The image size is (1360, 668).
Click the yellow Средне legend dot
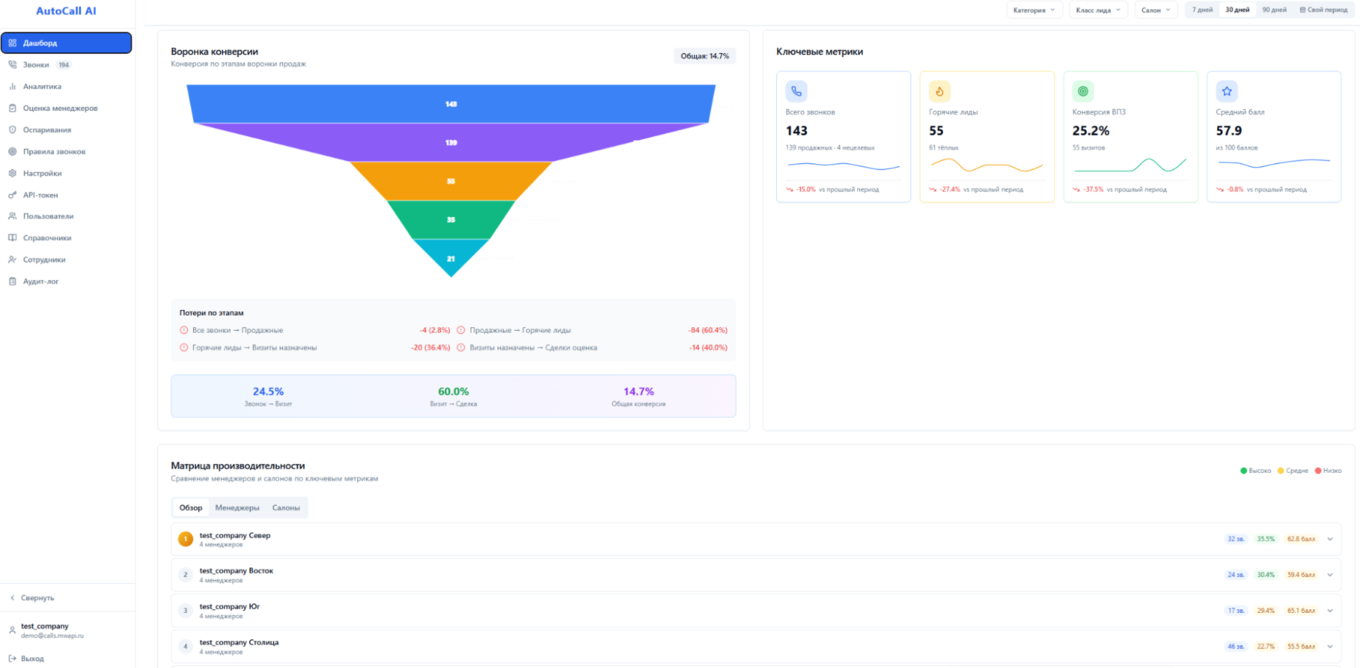tap(1281, 470)
